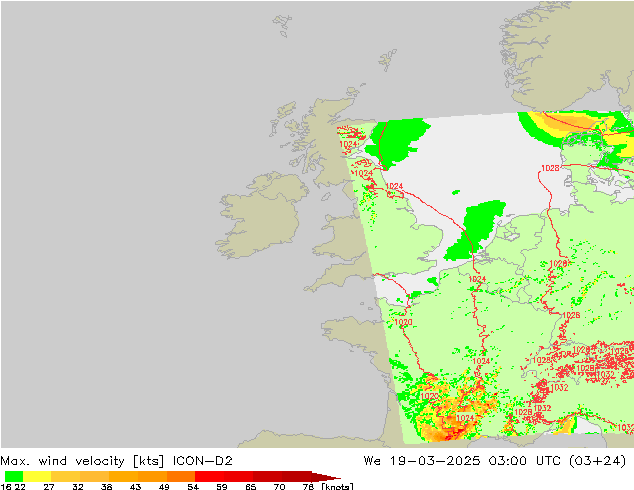
Task: Click the '54' legend scale value
Action: tap(193, 486)
